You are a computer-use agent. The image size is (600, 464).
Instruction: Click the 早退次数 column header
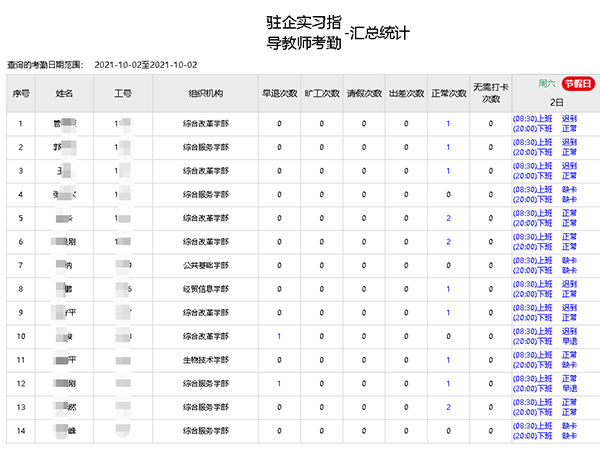pyautogui.click(x=279, y=93)
